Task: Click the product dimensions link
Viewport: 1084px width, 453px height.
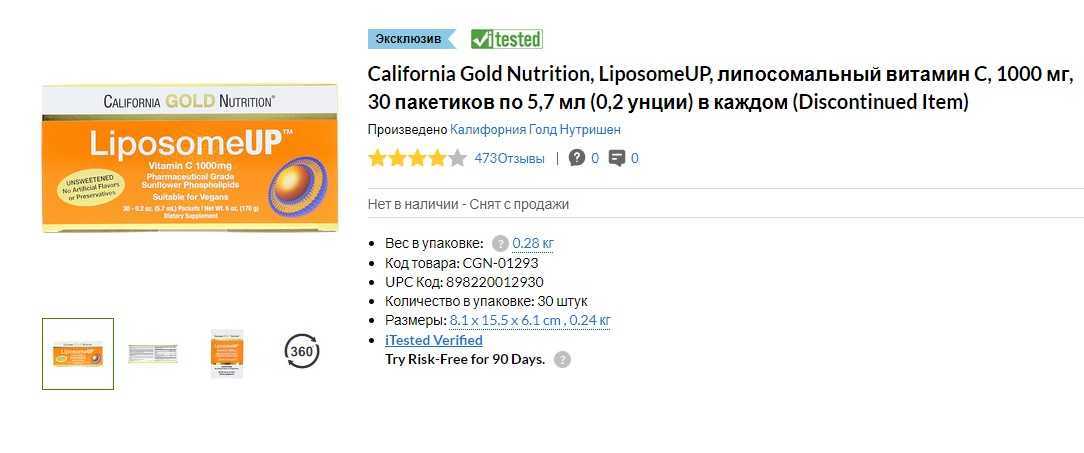Action: 530,320
